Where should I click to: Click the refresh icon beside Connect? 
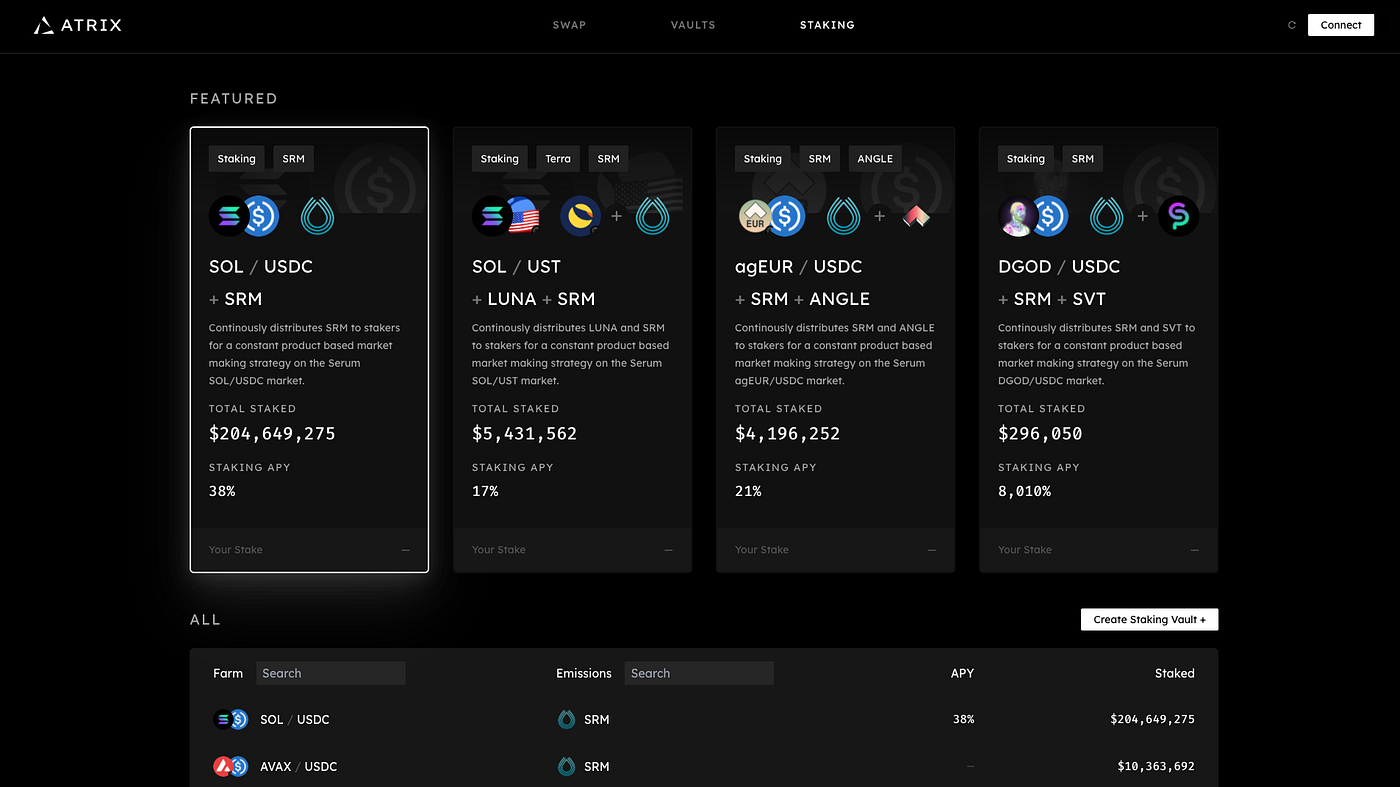coord(1292,25)
